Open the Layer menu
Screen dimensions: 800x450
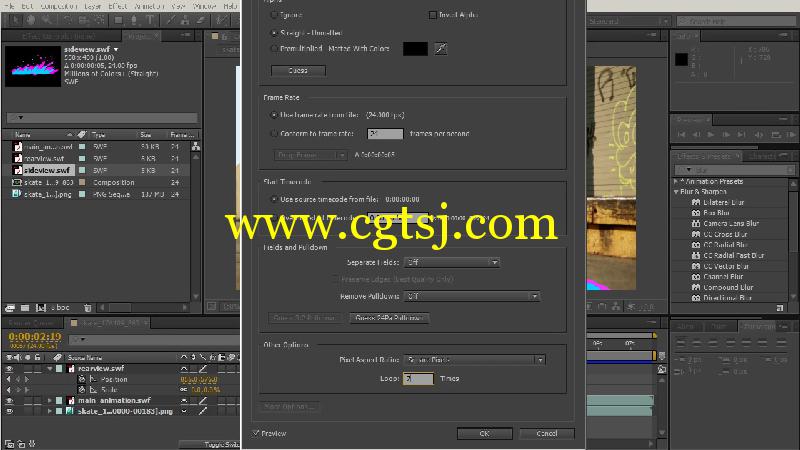click(x=93, y=6)
